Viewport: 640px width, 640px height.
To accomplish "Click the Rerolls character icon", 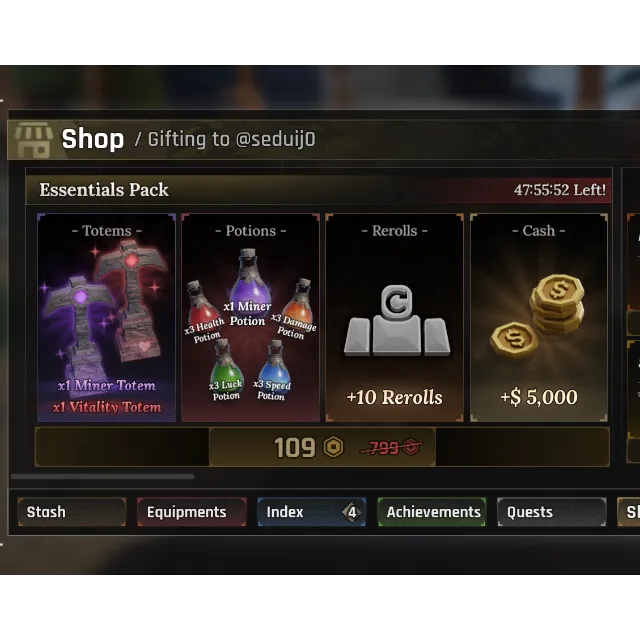I will 397,320.
